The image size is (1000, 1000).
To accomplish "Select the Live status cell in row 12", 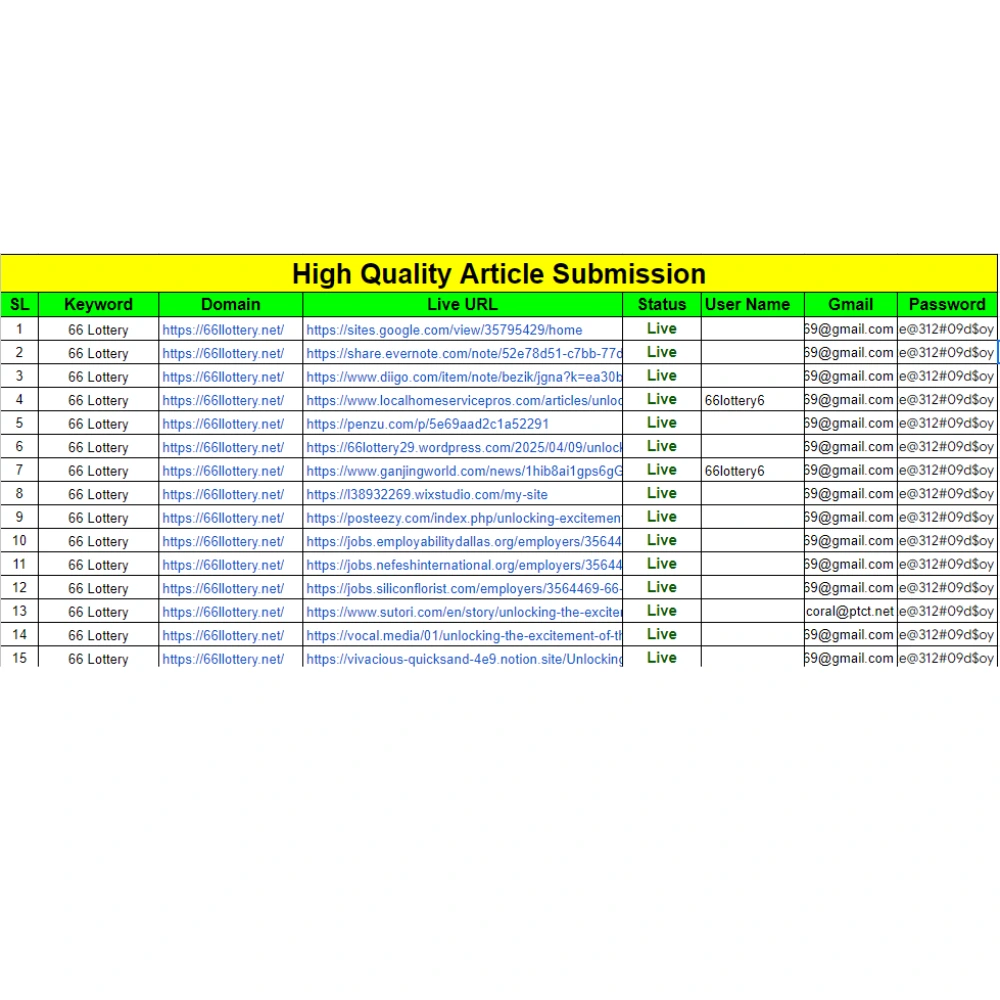I will click(x=661, y=587).
